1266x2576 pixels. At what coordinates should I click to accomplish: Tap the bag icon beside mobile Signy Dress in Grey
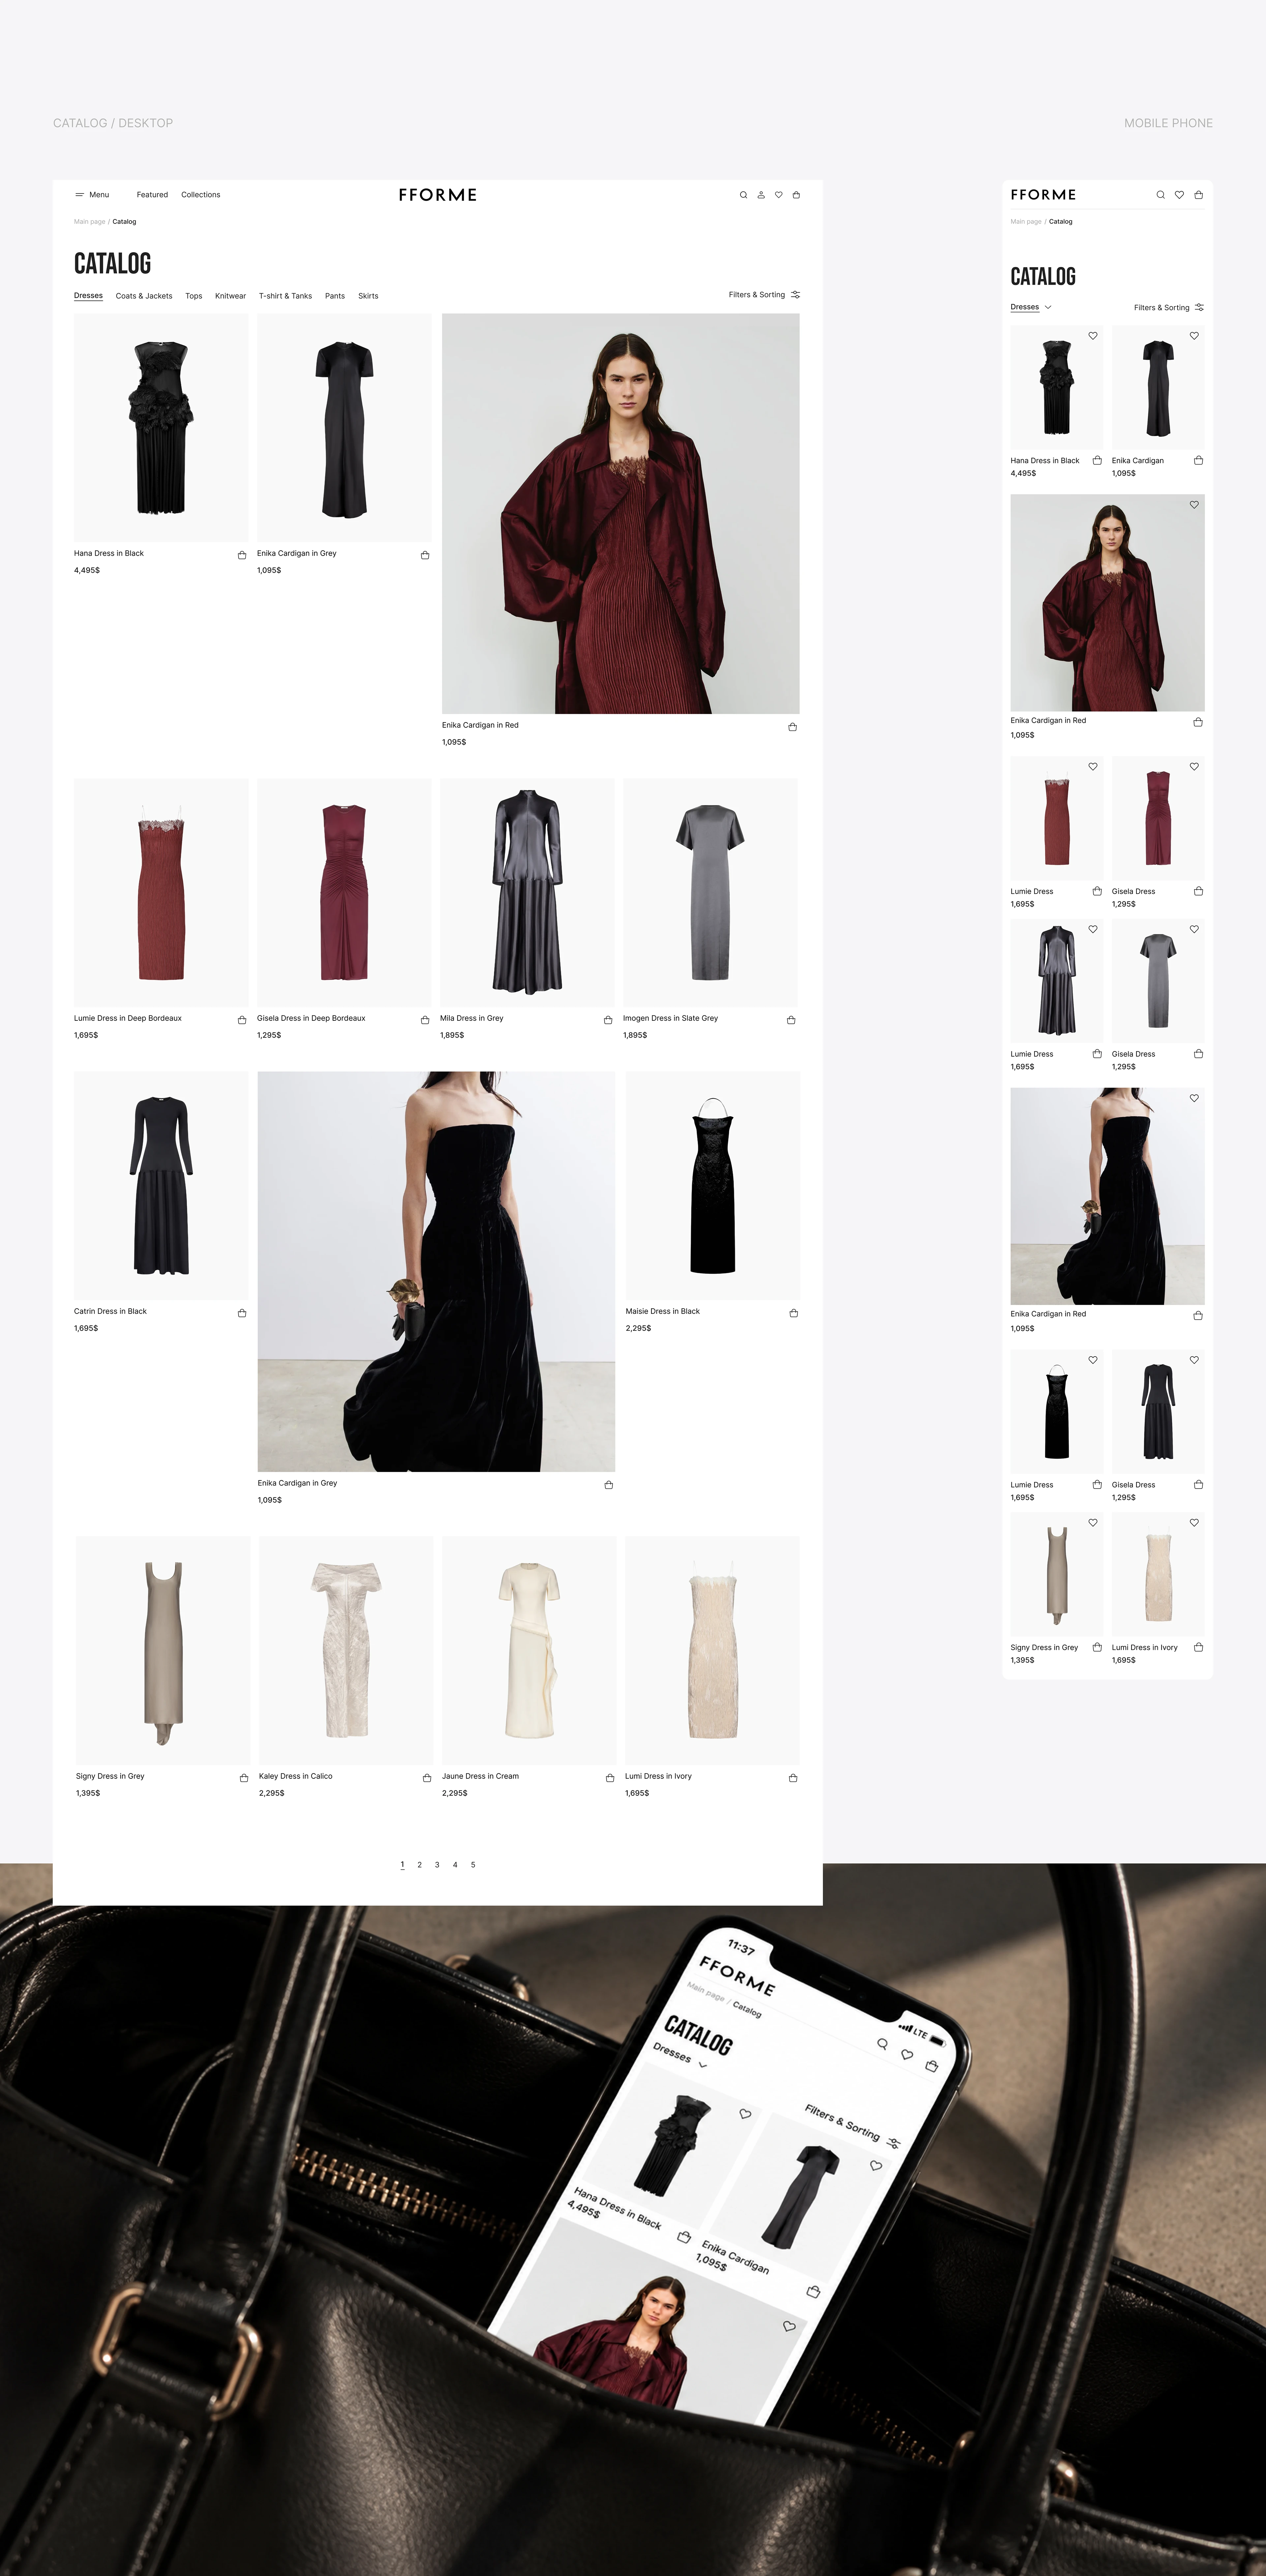click(1097, 1647)
